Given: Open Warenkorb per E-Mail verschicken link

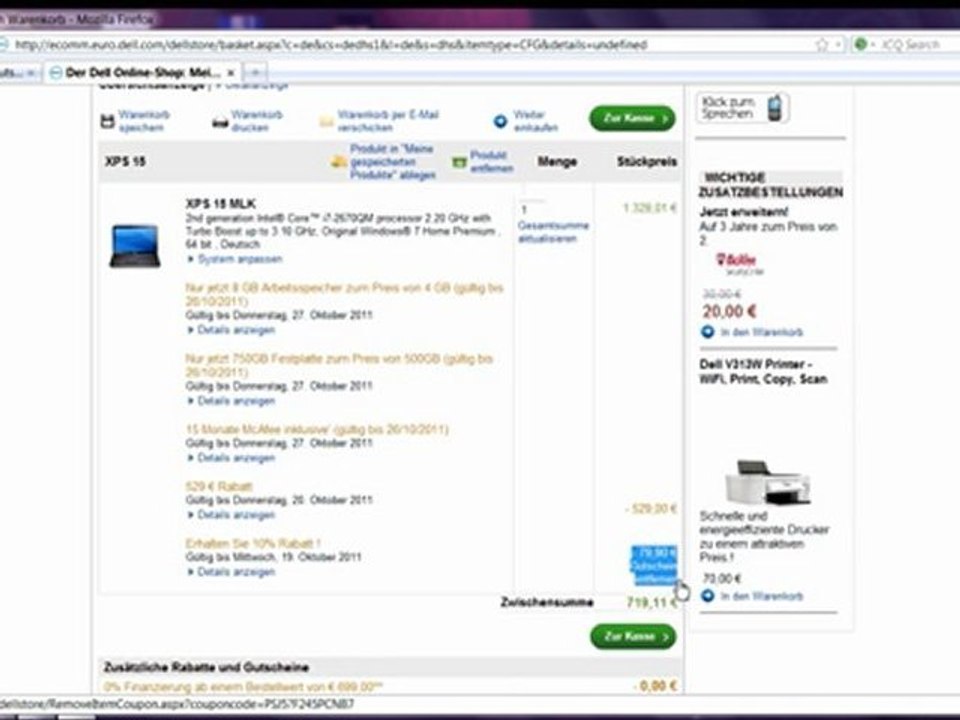Looking at the screenshot, I should [388, 121].
